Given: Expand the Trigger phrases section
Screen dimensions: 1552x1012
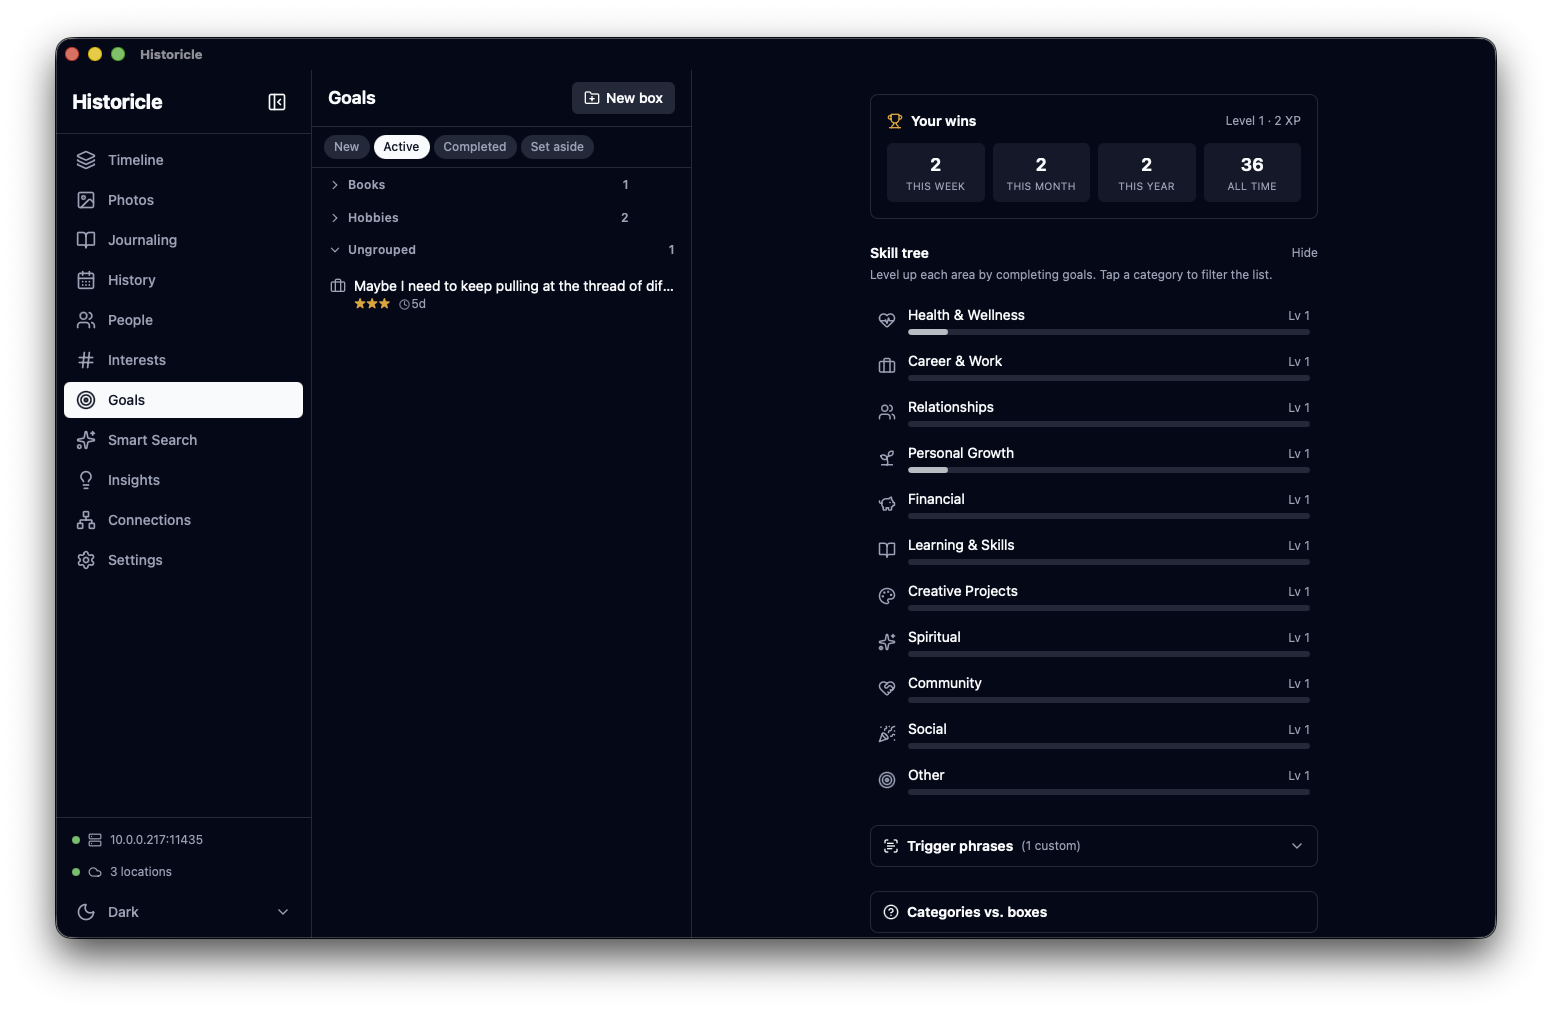Looking at the screenshot, I should [1093, 846].
